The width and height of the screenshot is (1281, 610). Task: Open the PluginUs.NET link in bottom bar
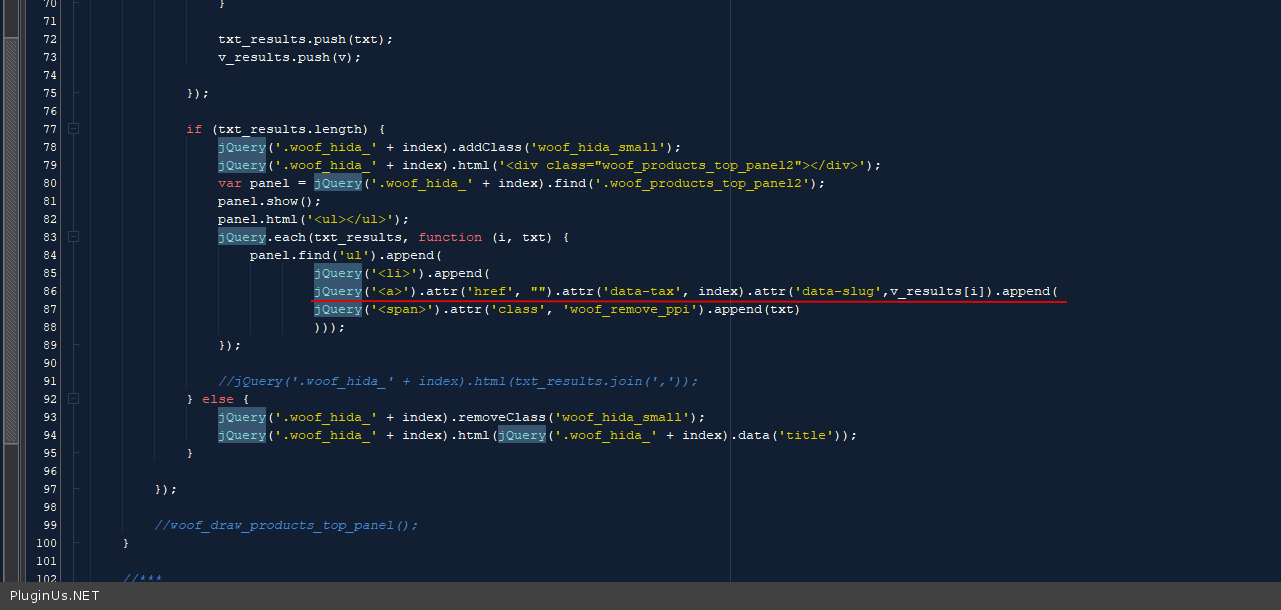point(55,596)
